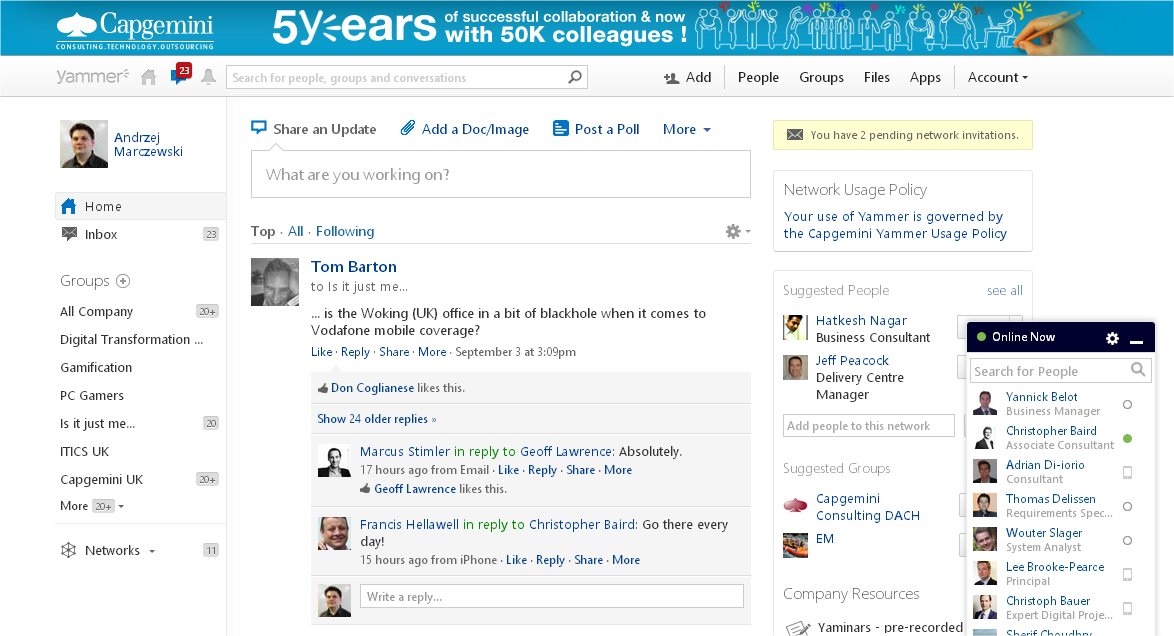Screen dimensions: 1174x636
Task: Click Show 24 older replies
Action: (x=377, y=418)
